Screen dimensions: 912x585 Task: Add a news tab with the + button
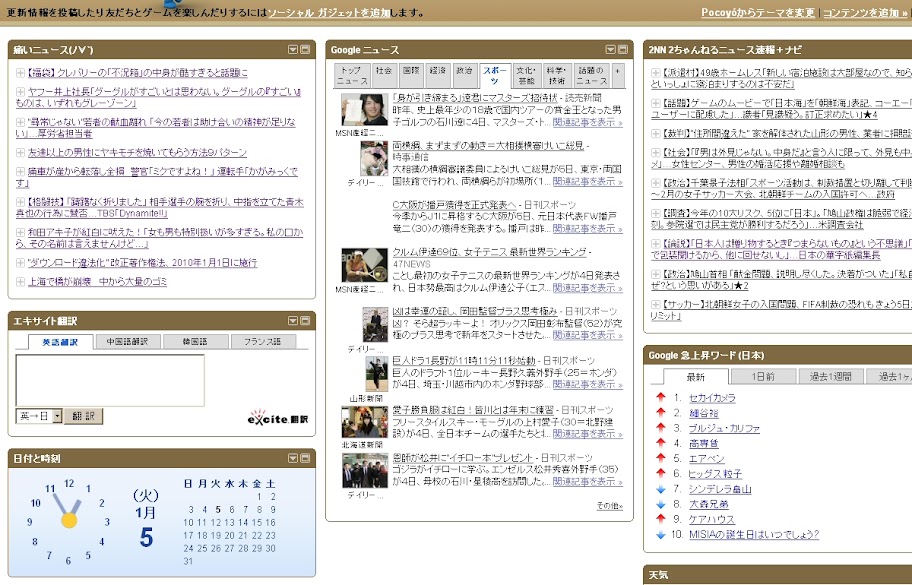(x=618, y=76)
